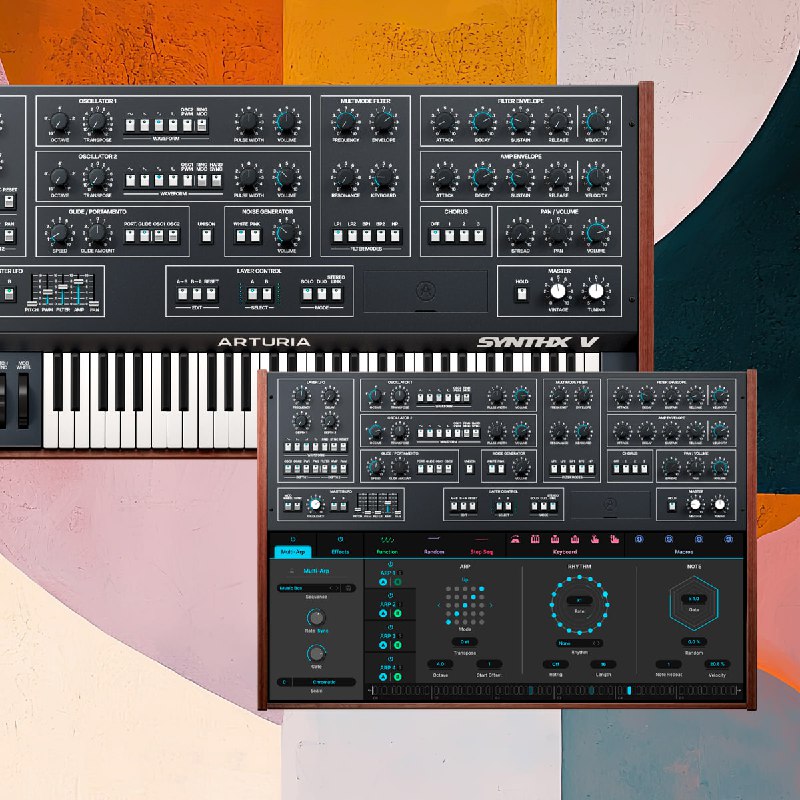This screenshot has height=800, width=800.
Task: Select layer A in large synth Layer Control
Action: pos(253,294)
